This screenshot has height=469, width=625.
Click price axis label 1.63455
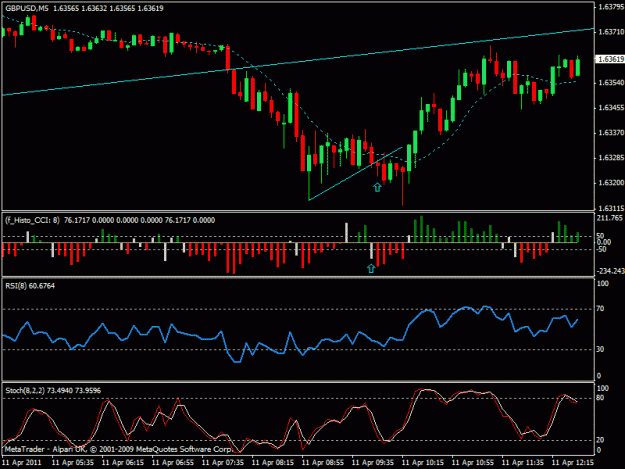[611, 108]
